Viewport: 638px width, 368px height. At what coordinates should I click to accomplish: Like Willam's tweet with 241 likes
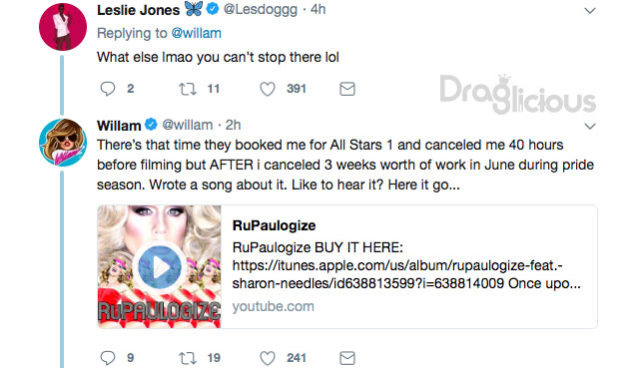(x=267, y=358)
